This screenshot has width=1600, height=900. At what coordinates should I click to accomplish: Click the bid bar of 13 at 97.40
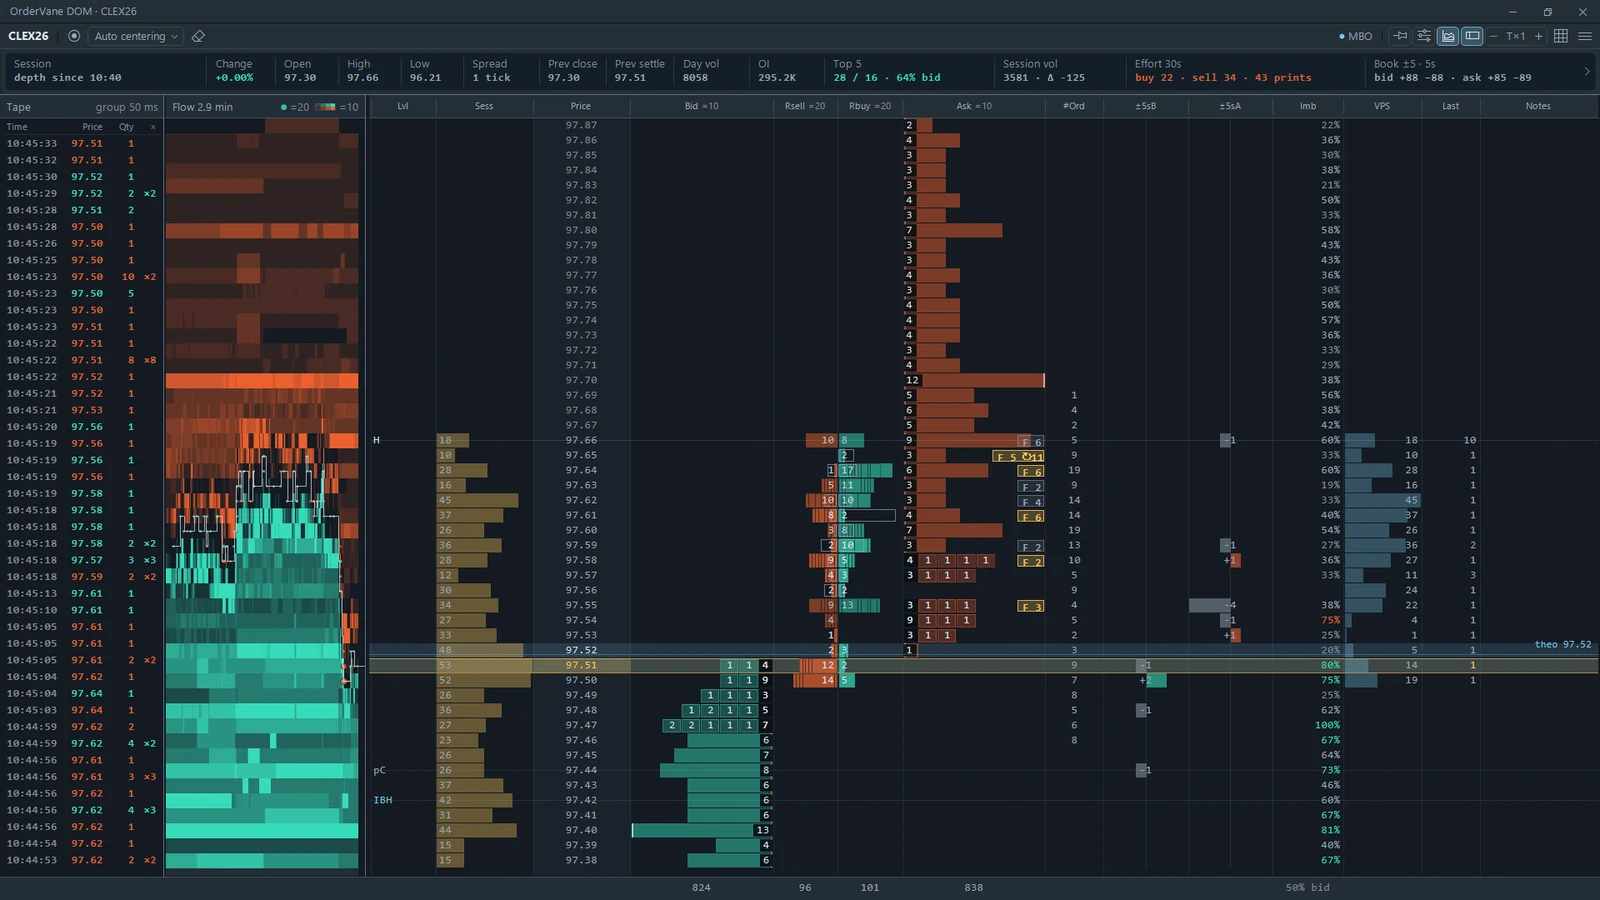(694, 830)
